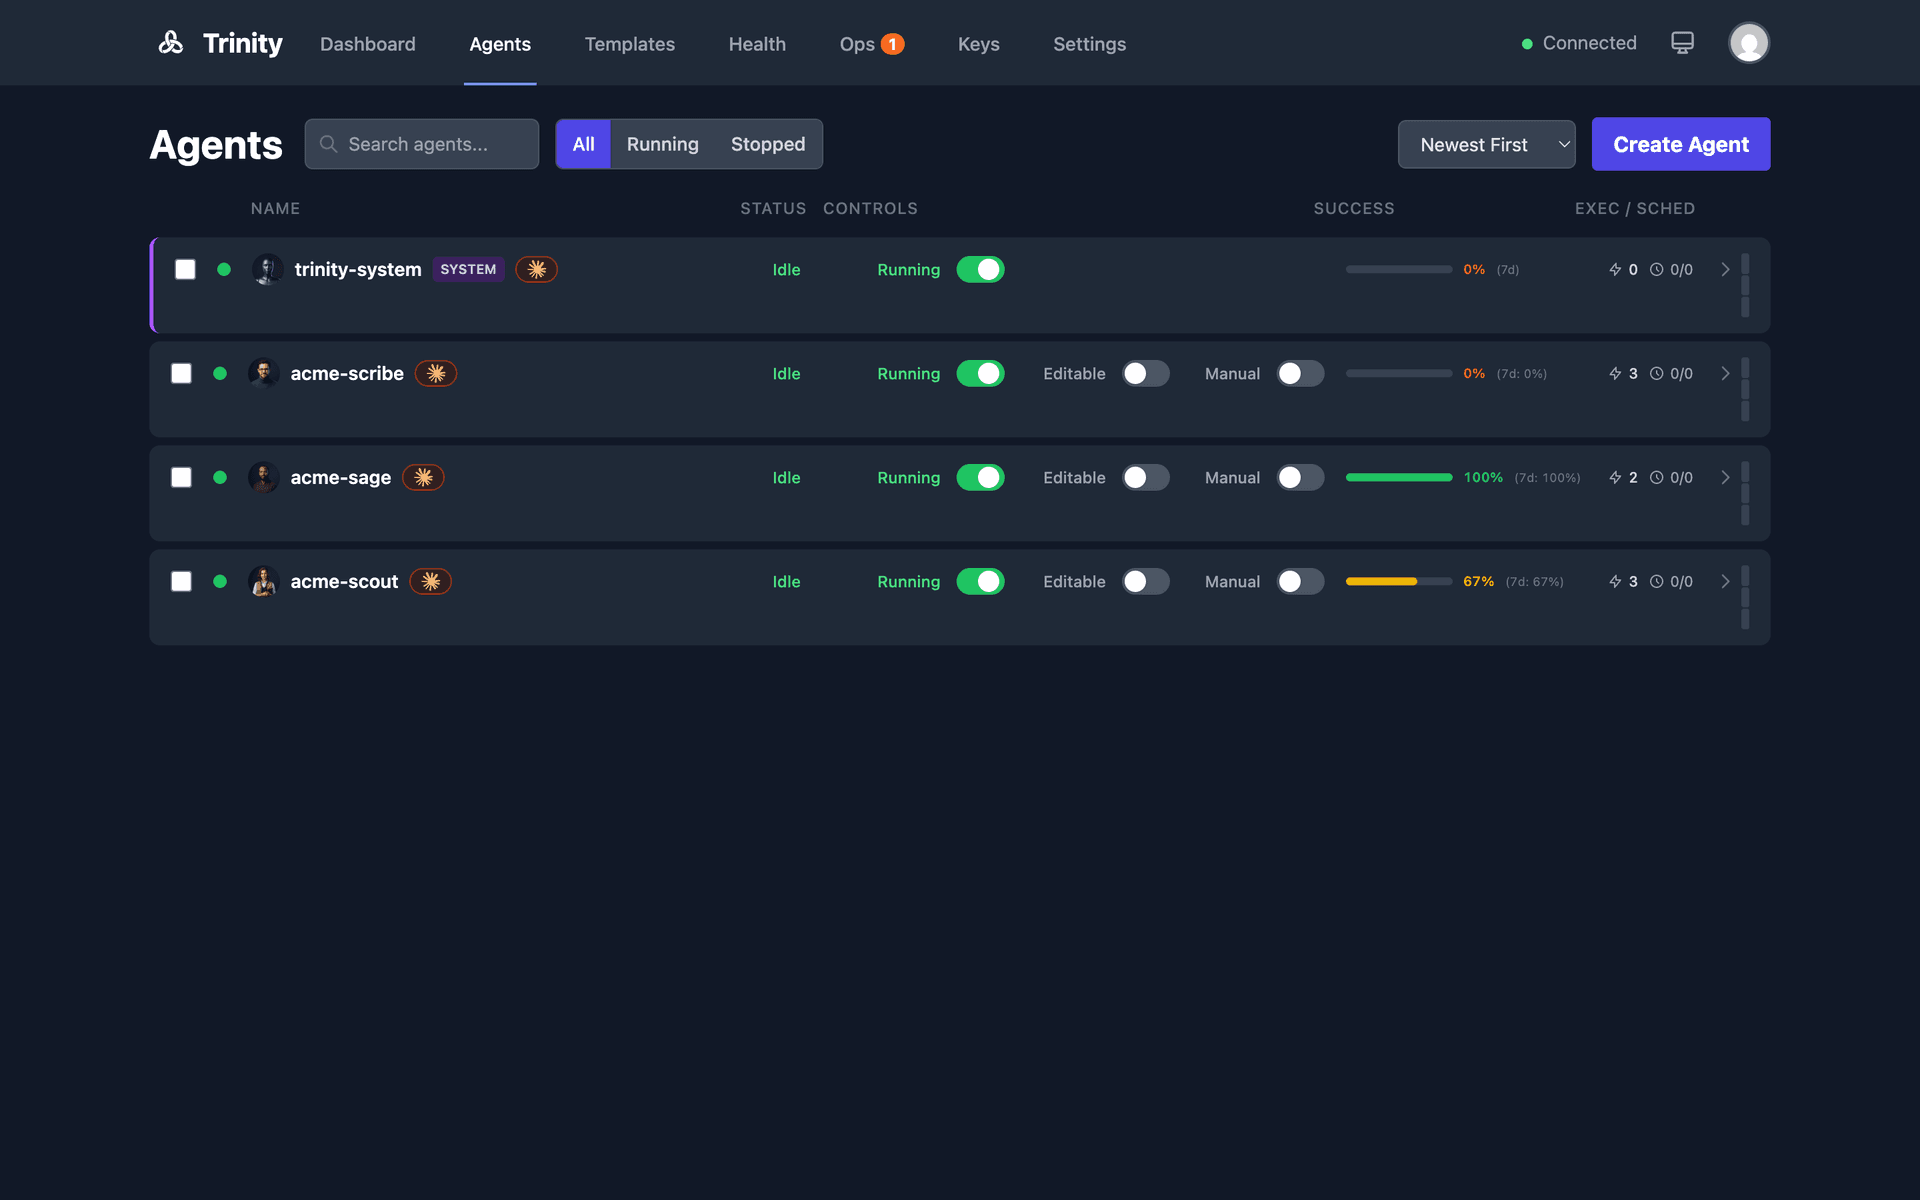The image size is (1920, 1200).
Task: Click acme-scribe's profile avatar
Action: tap(264, 373)
